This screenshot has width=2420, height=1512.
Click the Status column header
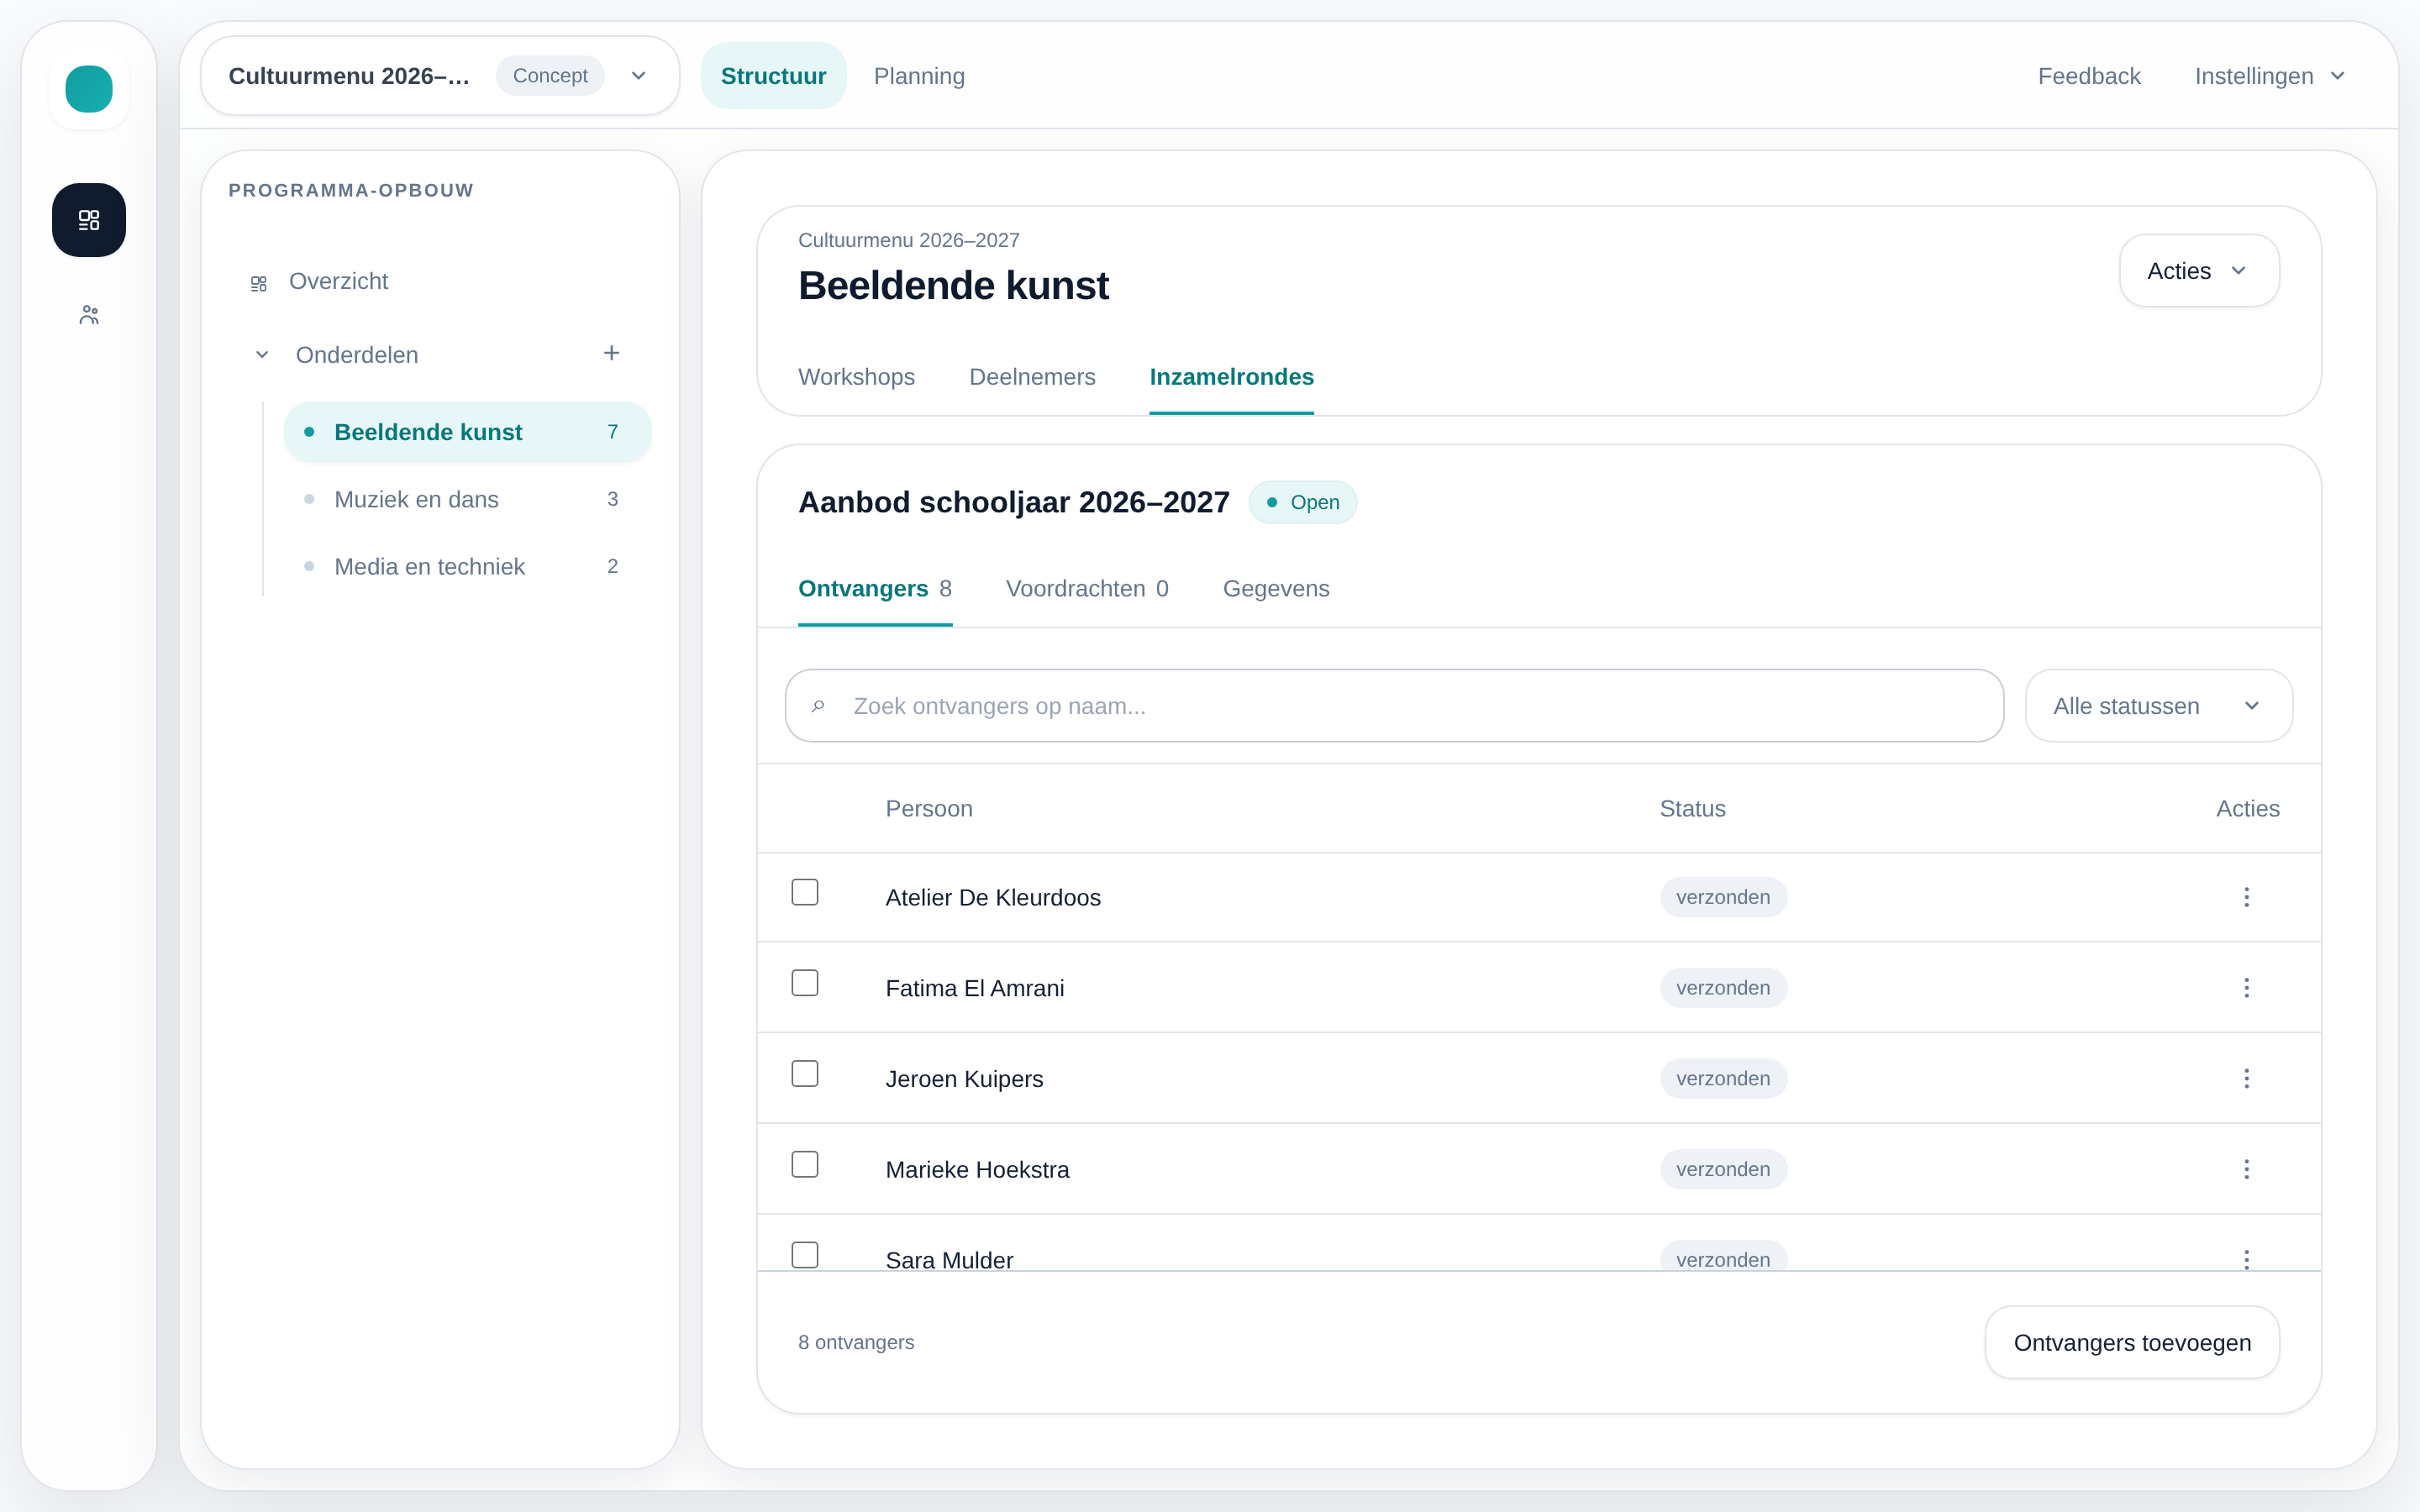point(1692,809)
